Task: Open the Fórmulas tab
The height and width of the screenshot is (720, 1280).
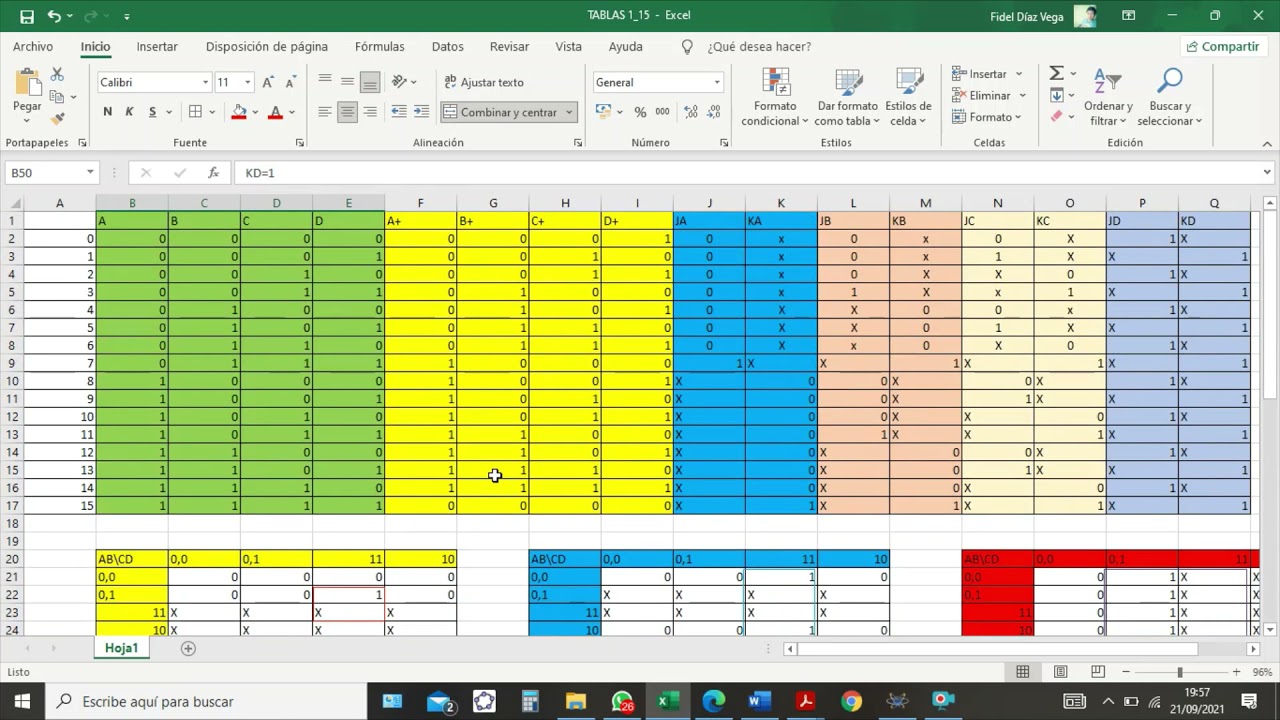Action: 380,47
